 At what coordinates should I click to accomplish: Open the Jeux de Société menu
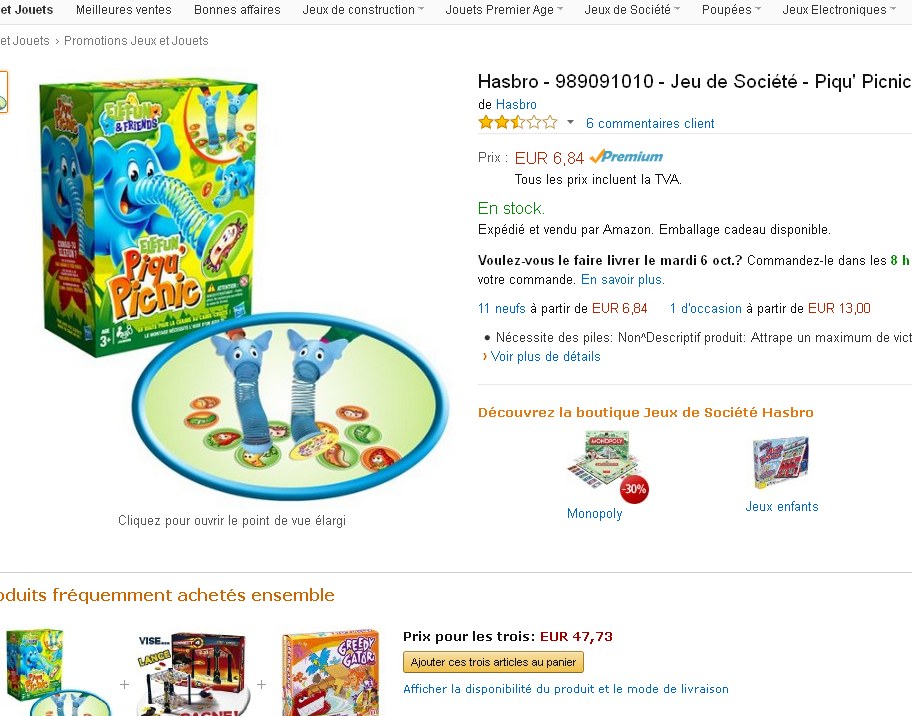(x=632, y=9)
